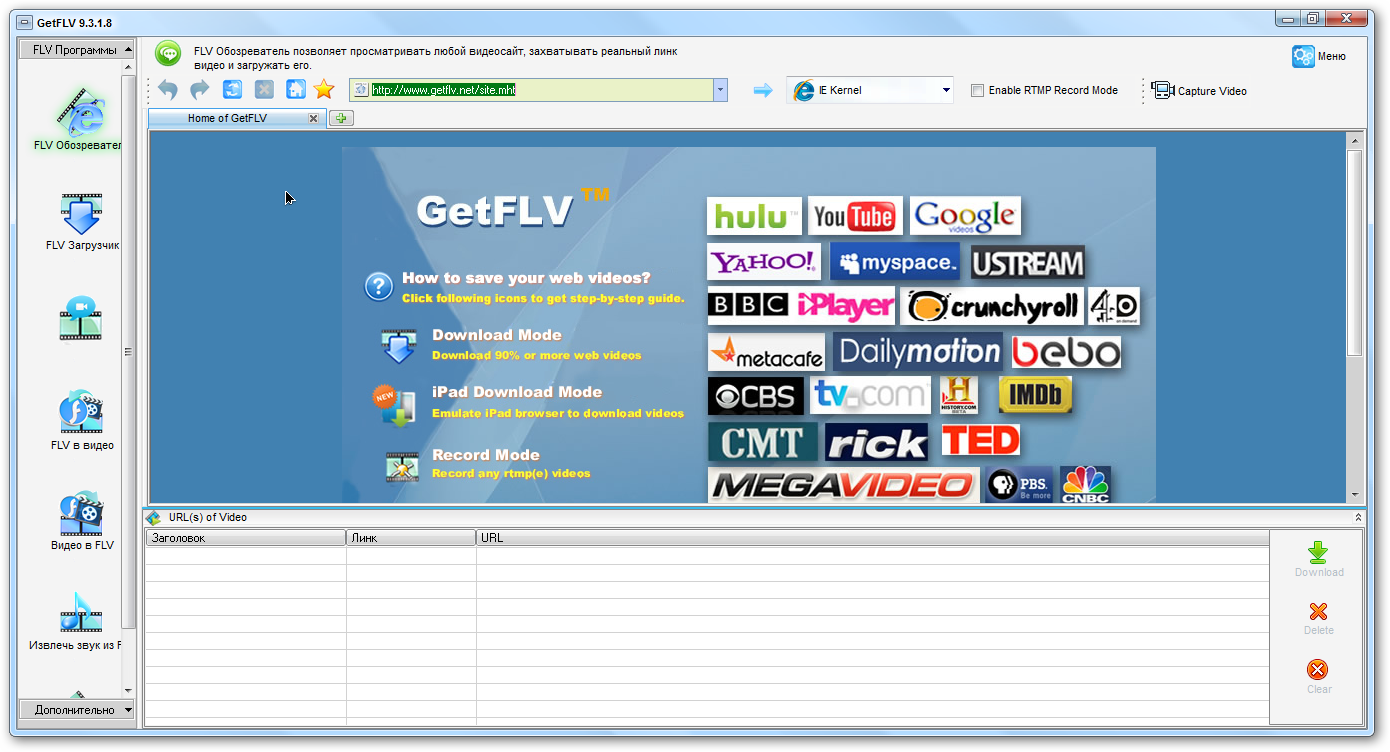Click the USTREAM logo

coord(1028,263)
